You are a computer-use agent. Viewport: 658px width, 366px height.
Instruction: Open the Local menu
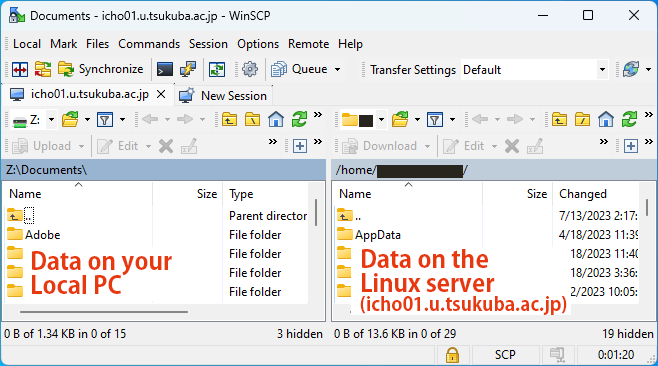[x=27, y=44]
